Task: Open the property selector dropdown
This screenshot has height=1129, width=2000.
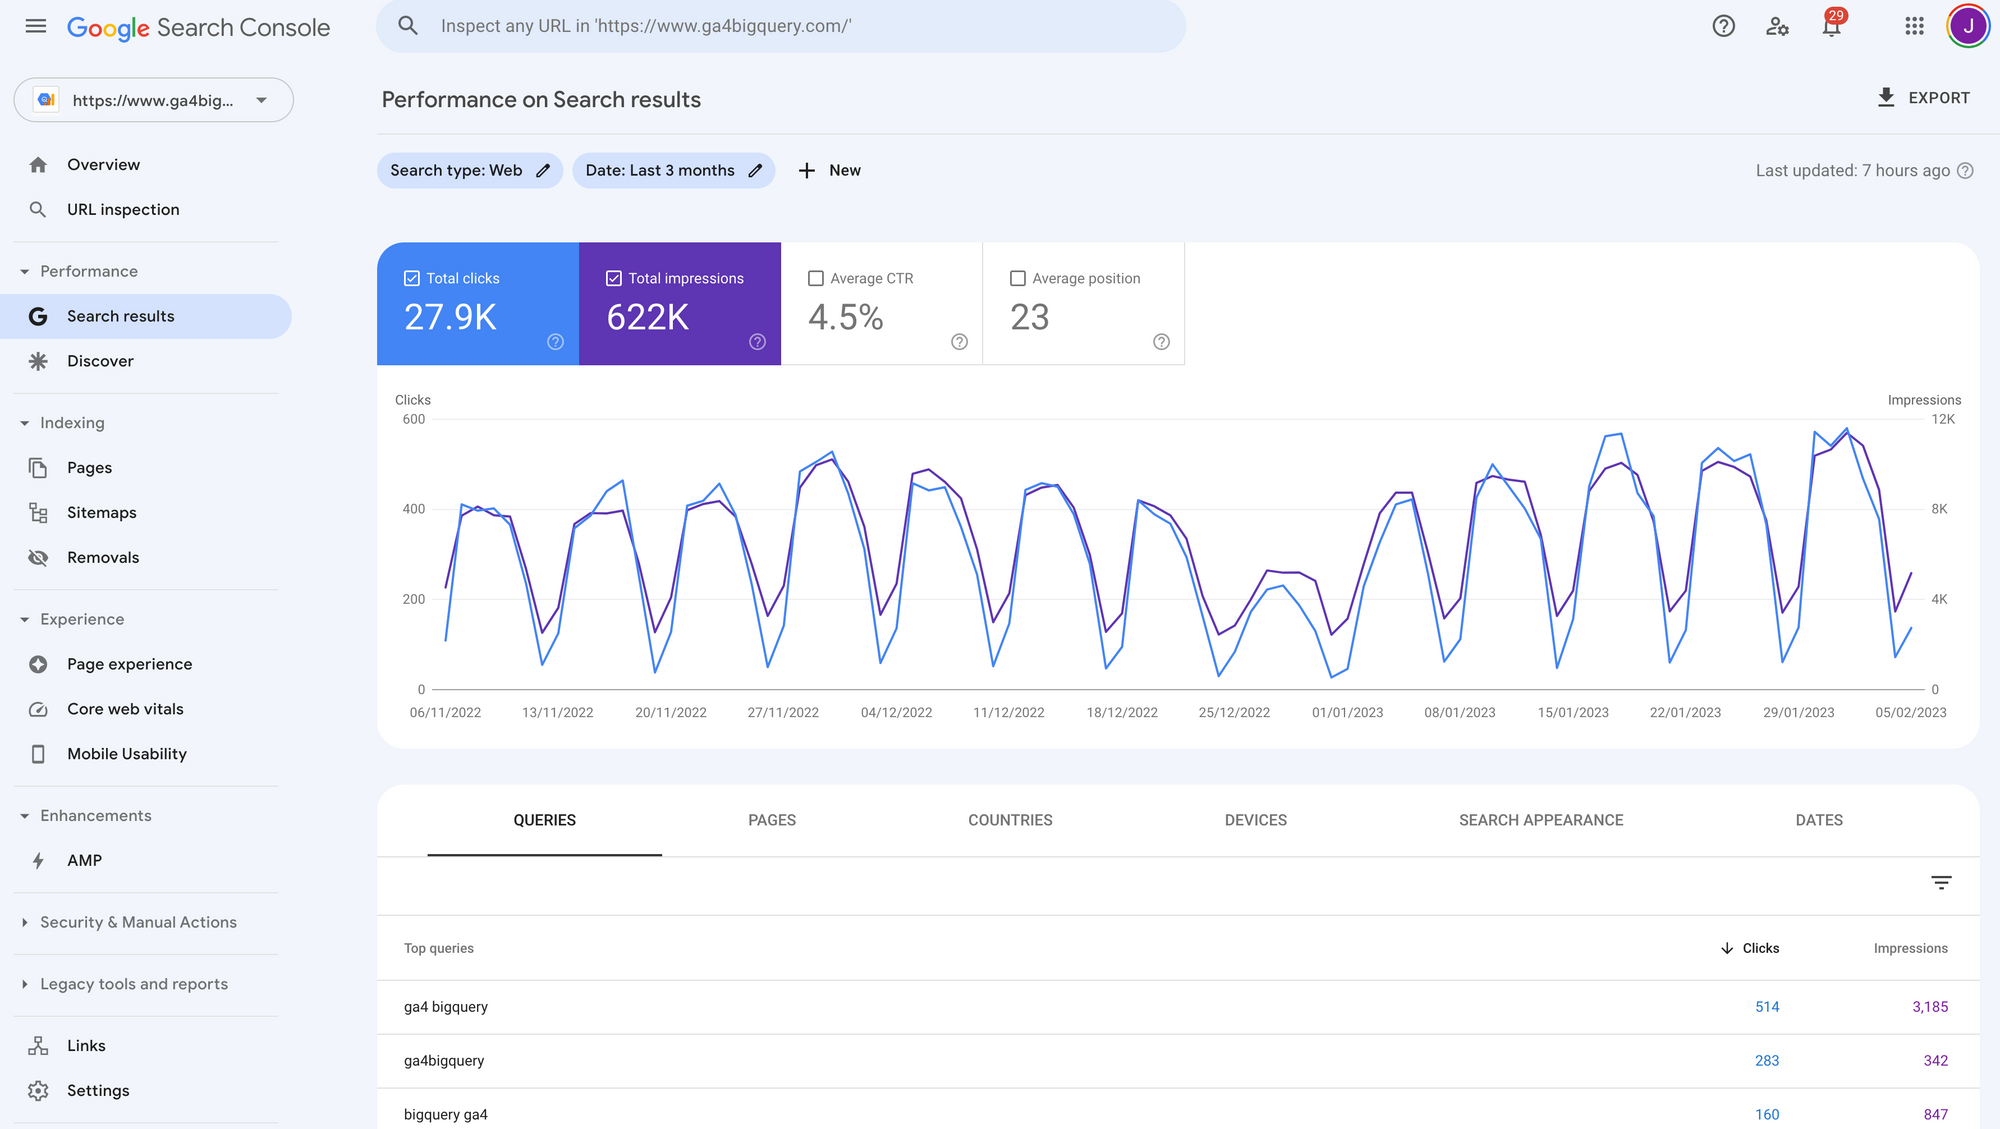Action: (153, 100)
